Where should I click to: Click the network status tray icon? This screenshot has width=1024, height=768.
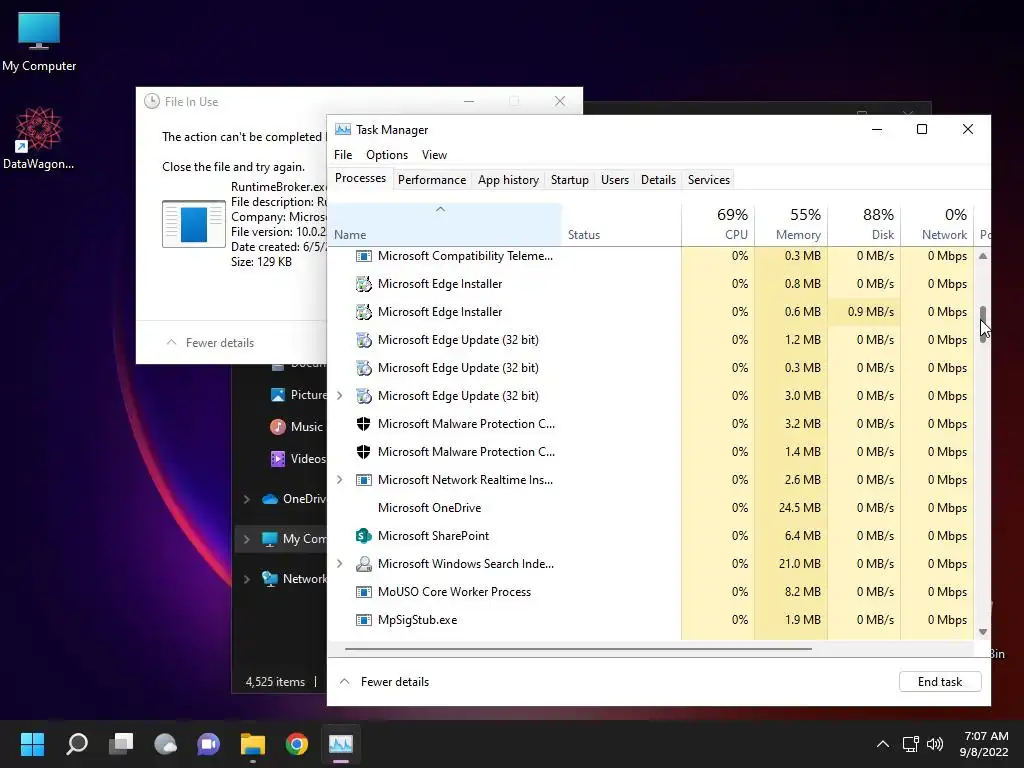(x=910, y=744)
